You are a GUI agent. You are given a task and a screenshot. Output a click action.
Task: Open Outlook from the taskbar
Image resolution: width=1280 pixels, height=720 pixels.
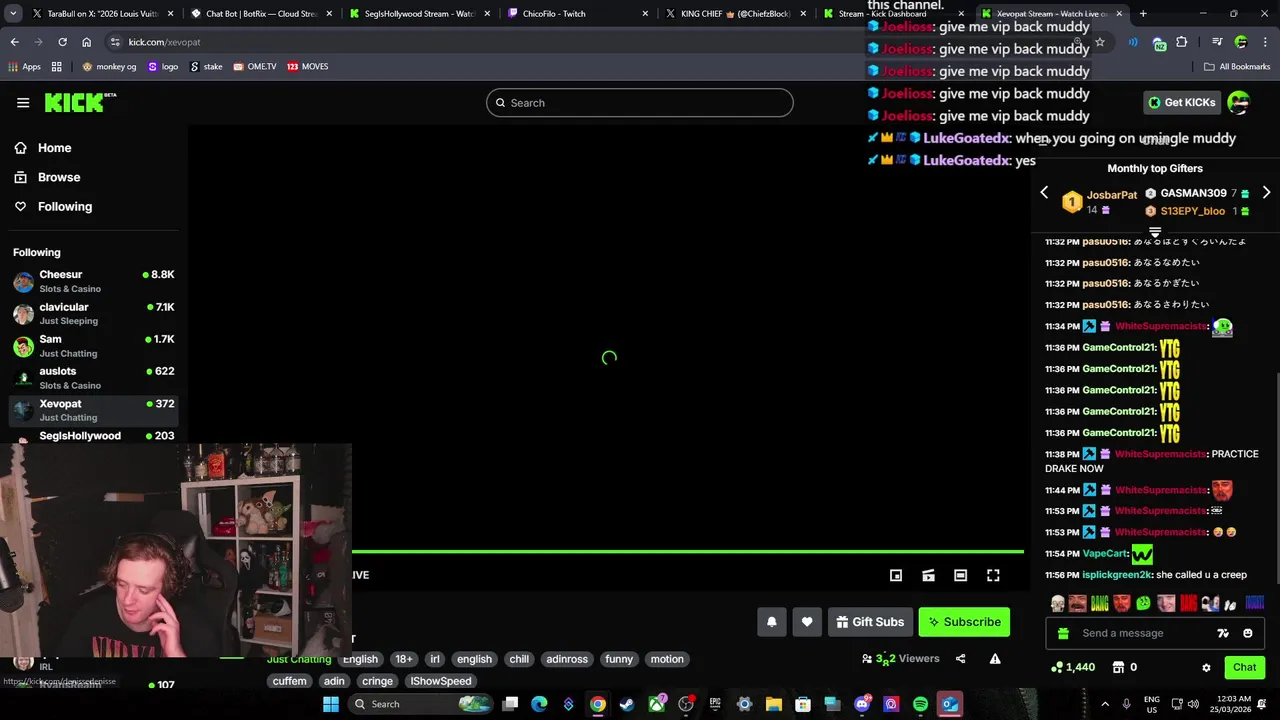(950, 704)
